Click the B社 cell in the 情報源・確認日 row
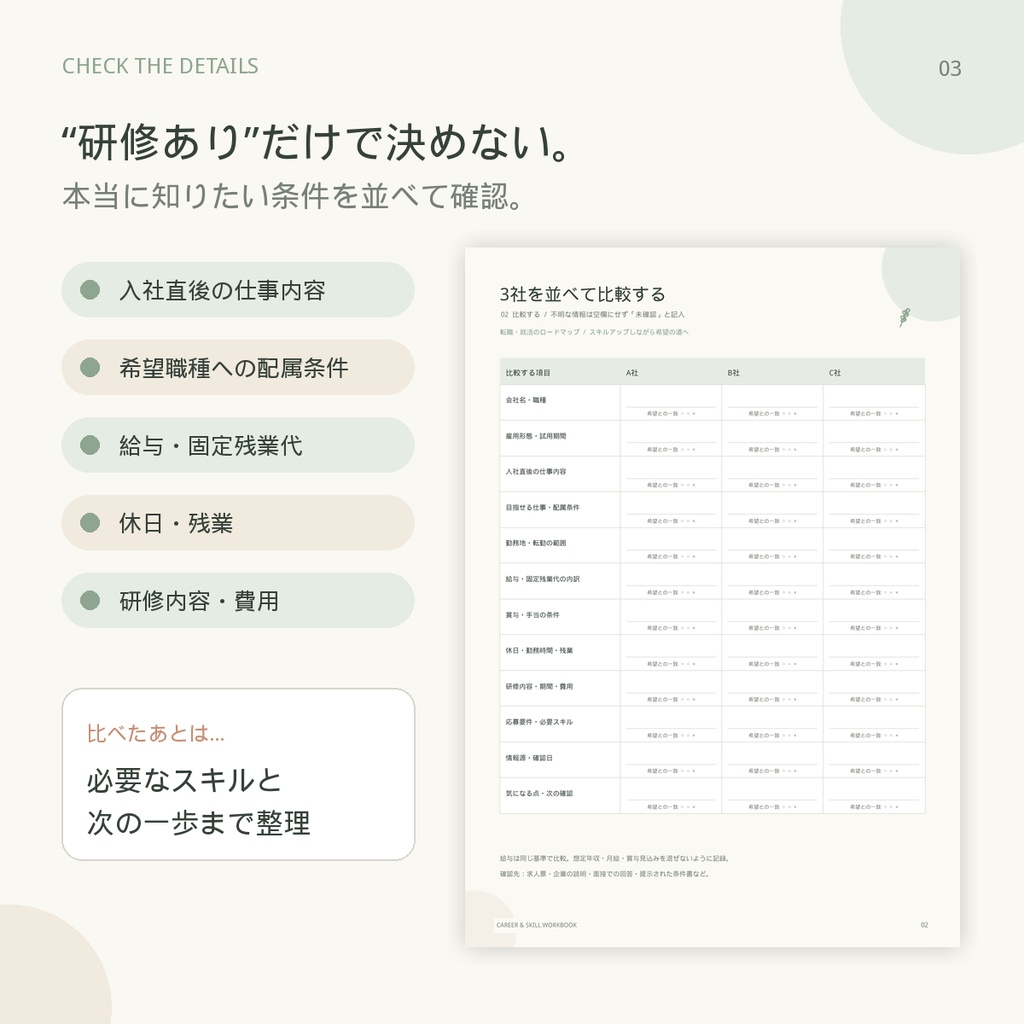Image resolution: width=1024 pixels, height=1024 pixels. point(773,760)
